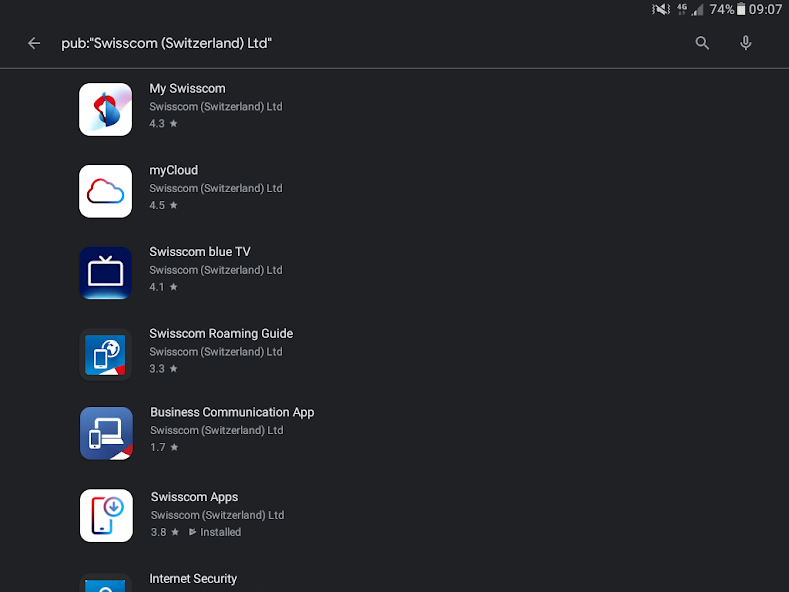The width and height of the screenshot is (789, 592).
Task: Select the Swisscom blue TV title
Action: pos(200,252)
